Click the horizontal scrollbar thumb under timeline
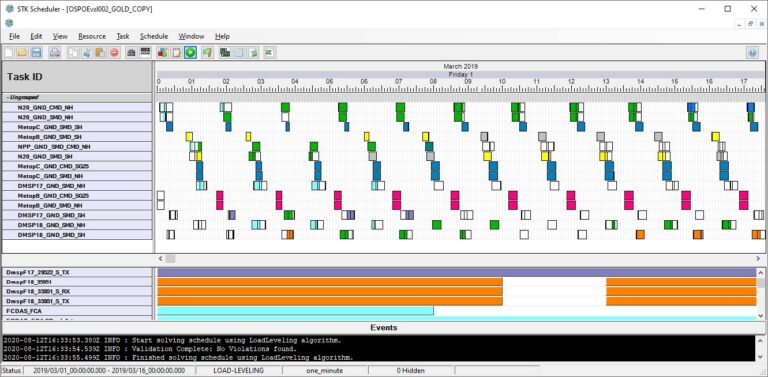The height and width of the screenshot is (377, 768). pyautogui.click(x=170, y=259)
